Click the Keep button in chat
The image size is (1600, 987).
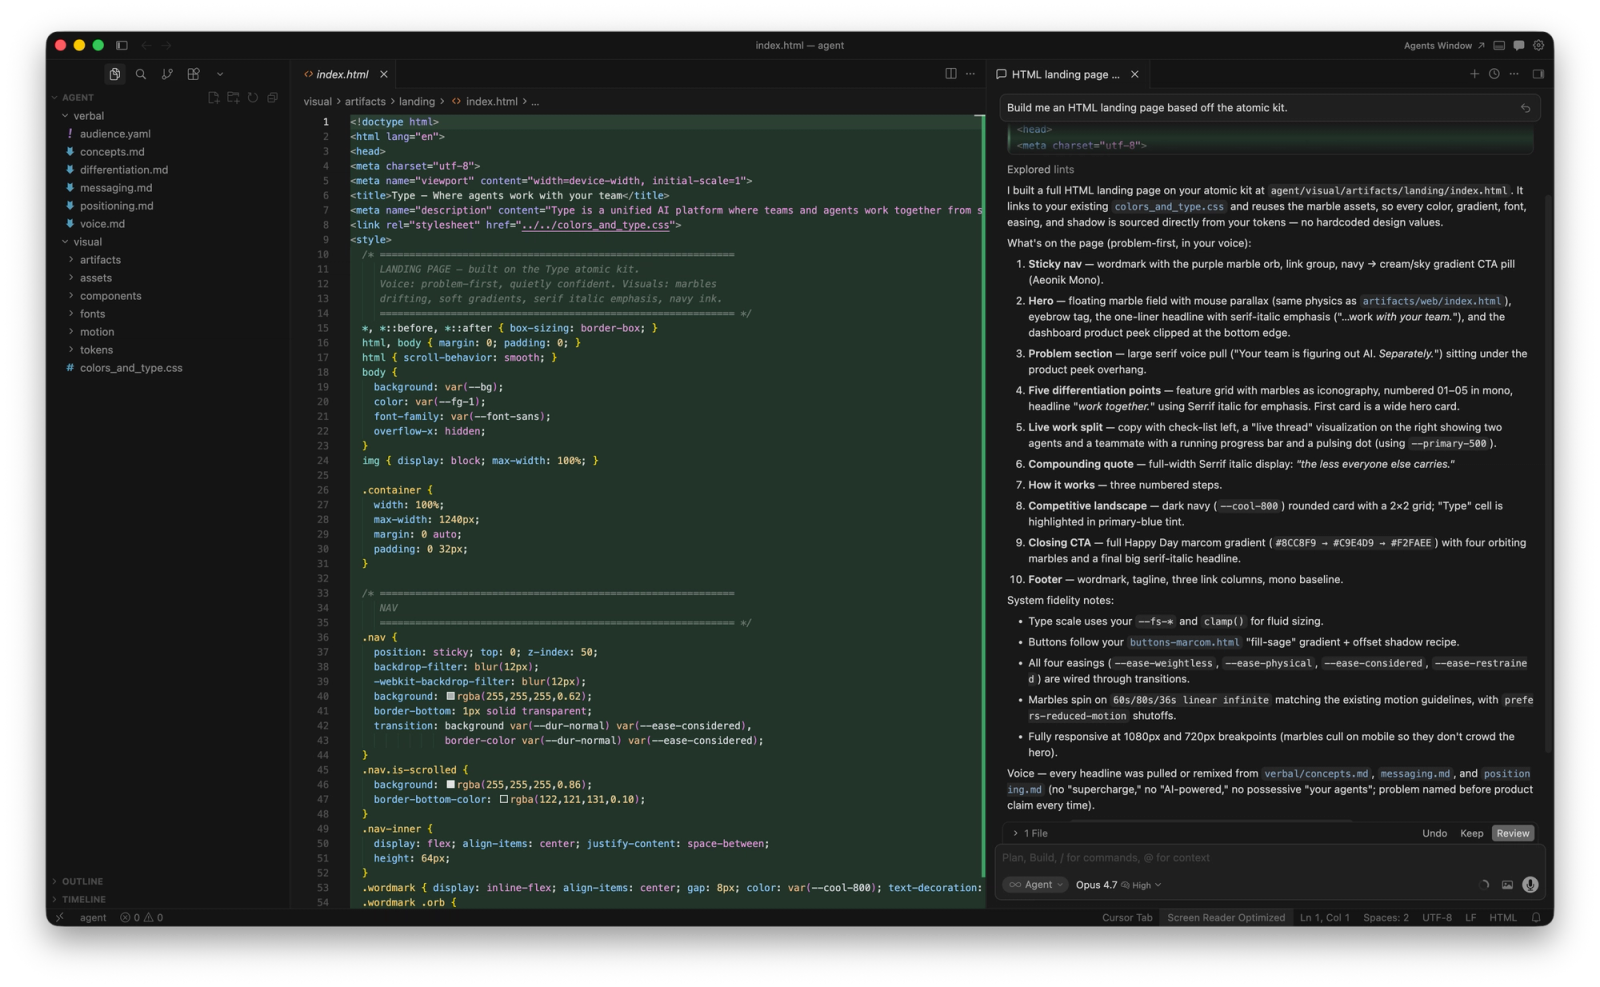click(1472, 834)
